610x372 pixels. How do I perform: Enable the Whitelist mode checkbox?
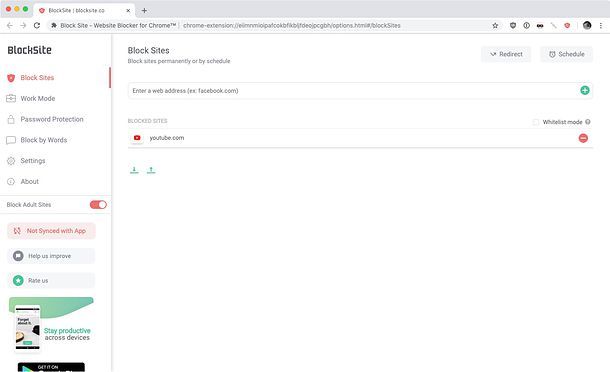pyautogui.click(x=536, y=122)
